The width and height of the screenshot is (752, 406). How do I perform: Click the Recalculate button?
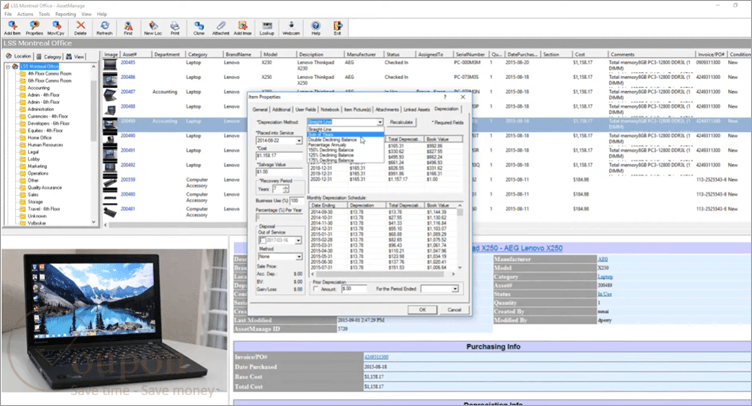(401, 122)
